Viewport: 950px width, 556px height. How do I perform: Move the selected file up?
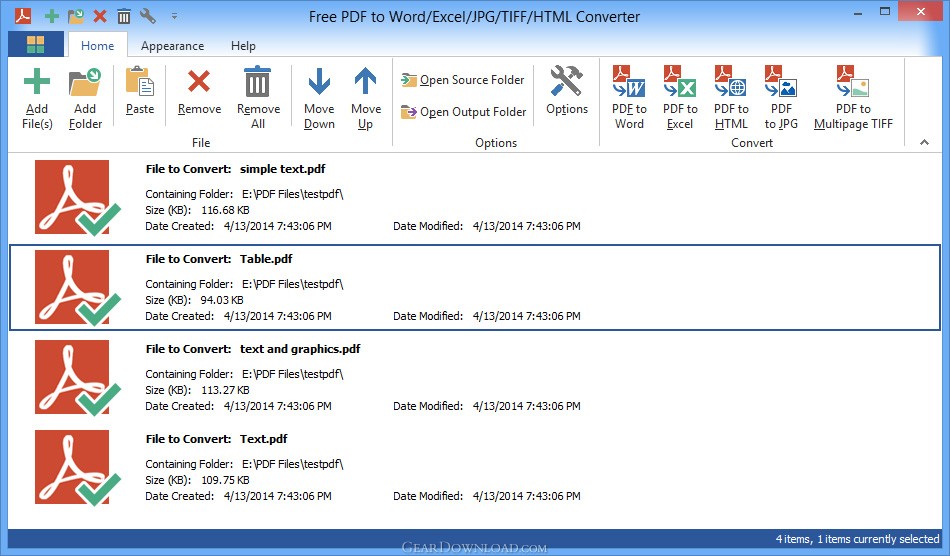point(366,99)
